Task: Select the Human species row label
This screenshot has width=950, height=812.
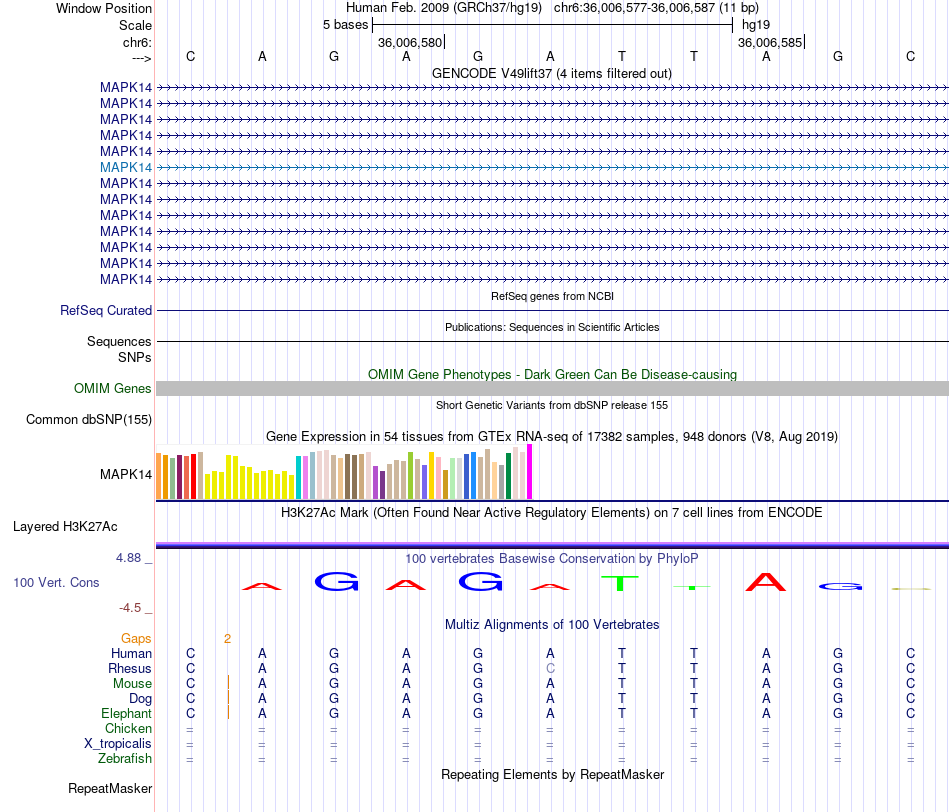Action: (x=131, y=654)
